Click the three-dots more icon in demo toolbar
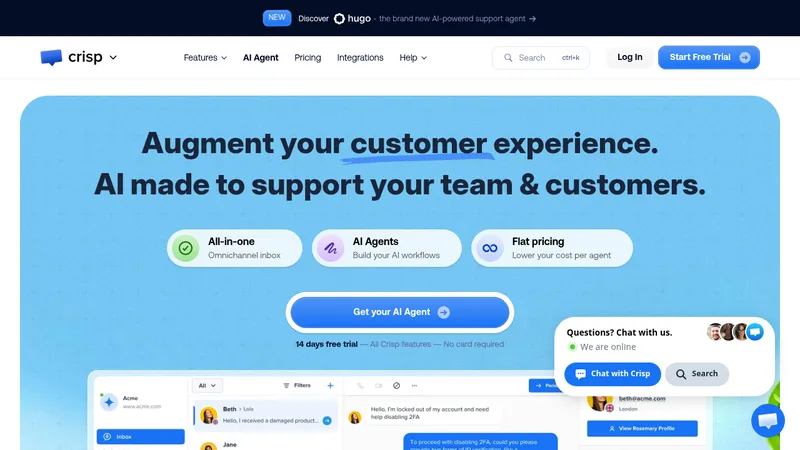 pyautogui.click(x=414, y=386)
